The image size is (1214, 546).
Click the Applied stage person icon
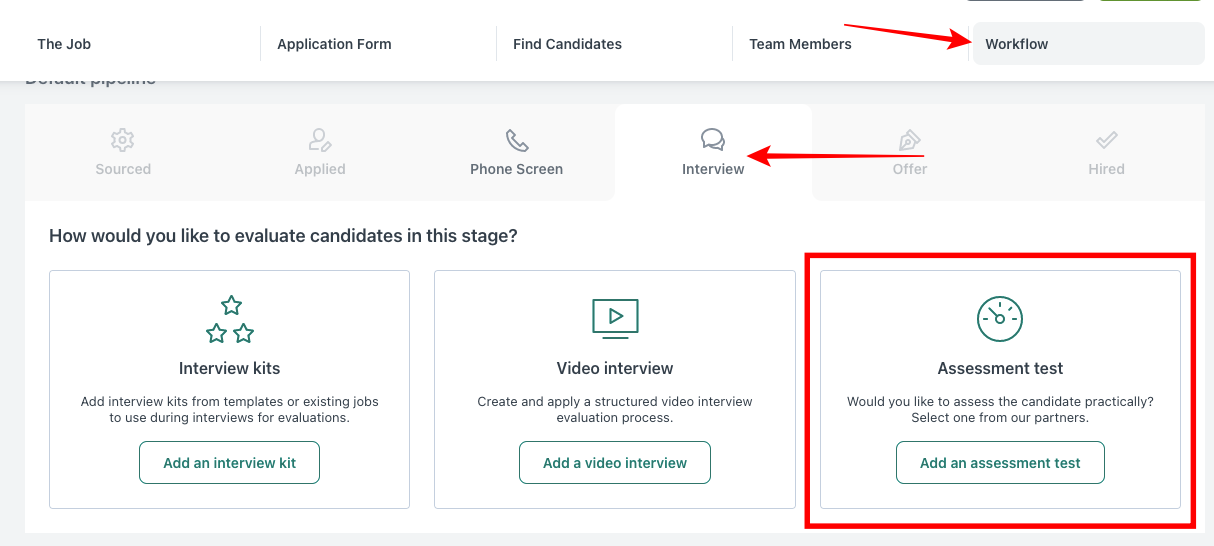[320, 139]
